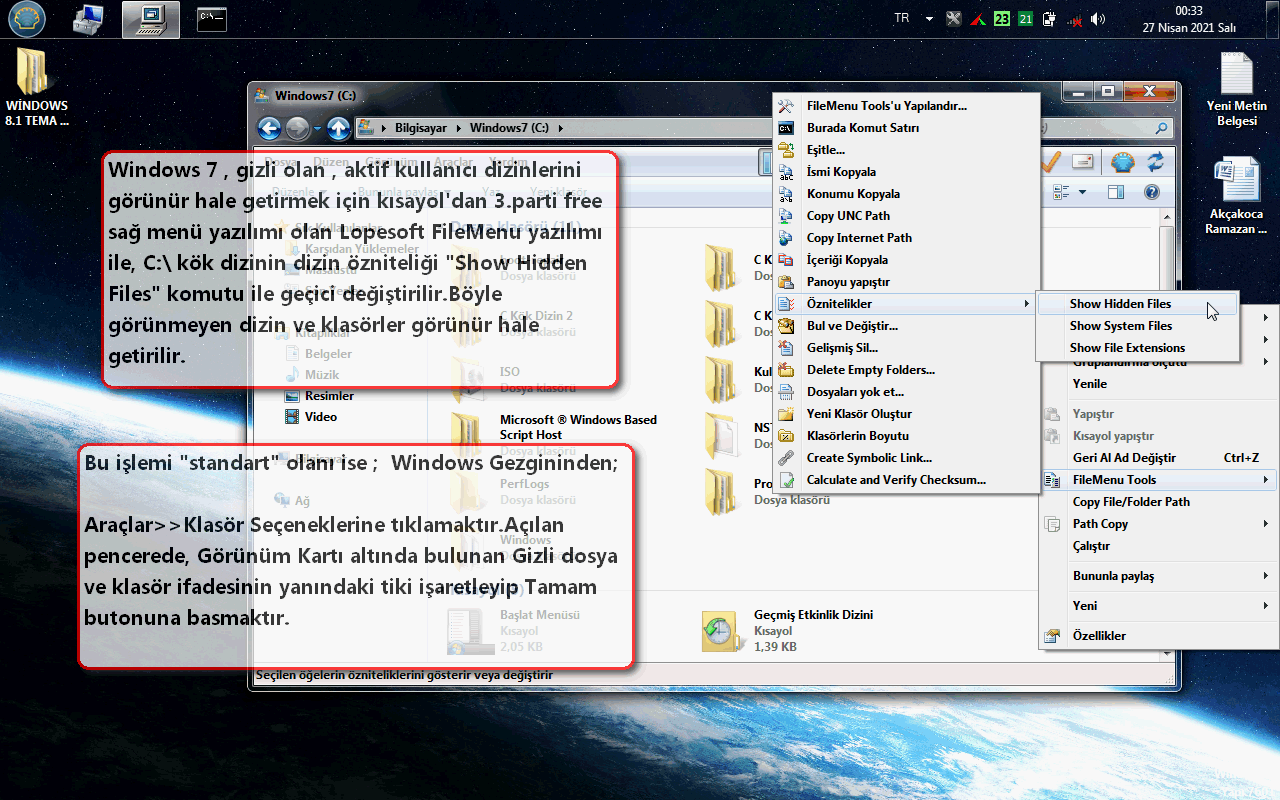Expand the address bar Windows7 (C:) chevron
The height and width of the screenshot is (800, 1280).
point(560,128)
